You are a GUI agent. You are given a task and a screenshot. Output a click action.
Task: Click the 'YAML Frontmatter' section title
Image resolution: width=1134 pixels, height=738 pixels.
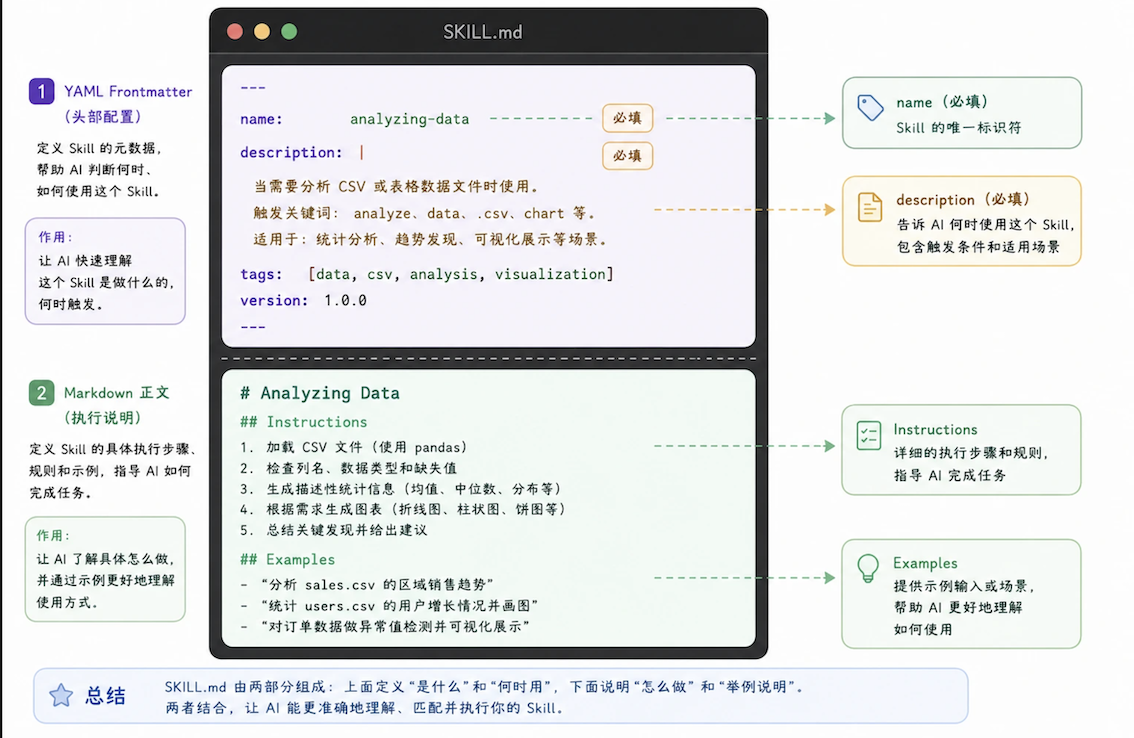[x=128, y=92]
